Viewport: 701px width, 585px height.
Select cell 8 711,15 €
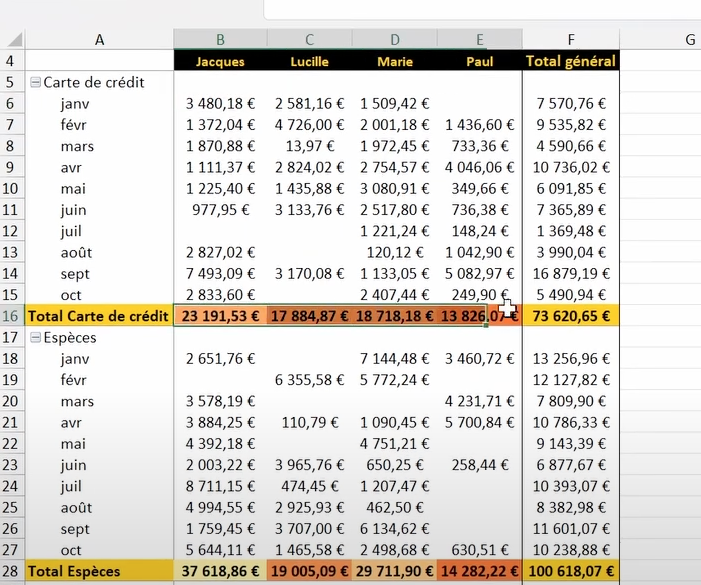(x=220, y=486)
